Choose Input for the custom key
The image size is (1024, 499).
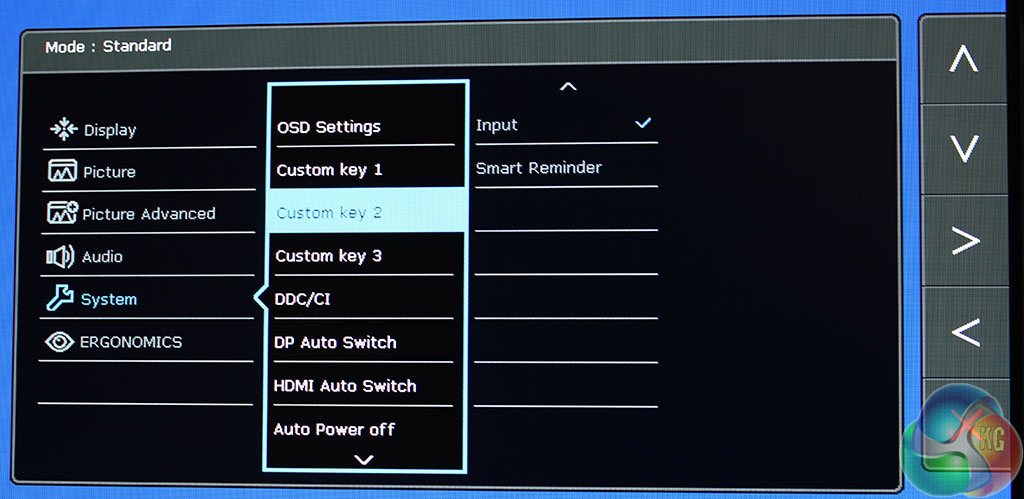[x=566, y=125]
